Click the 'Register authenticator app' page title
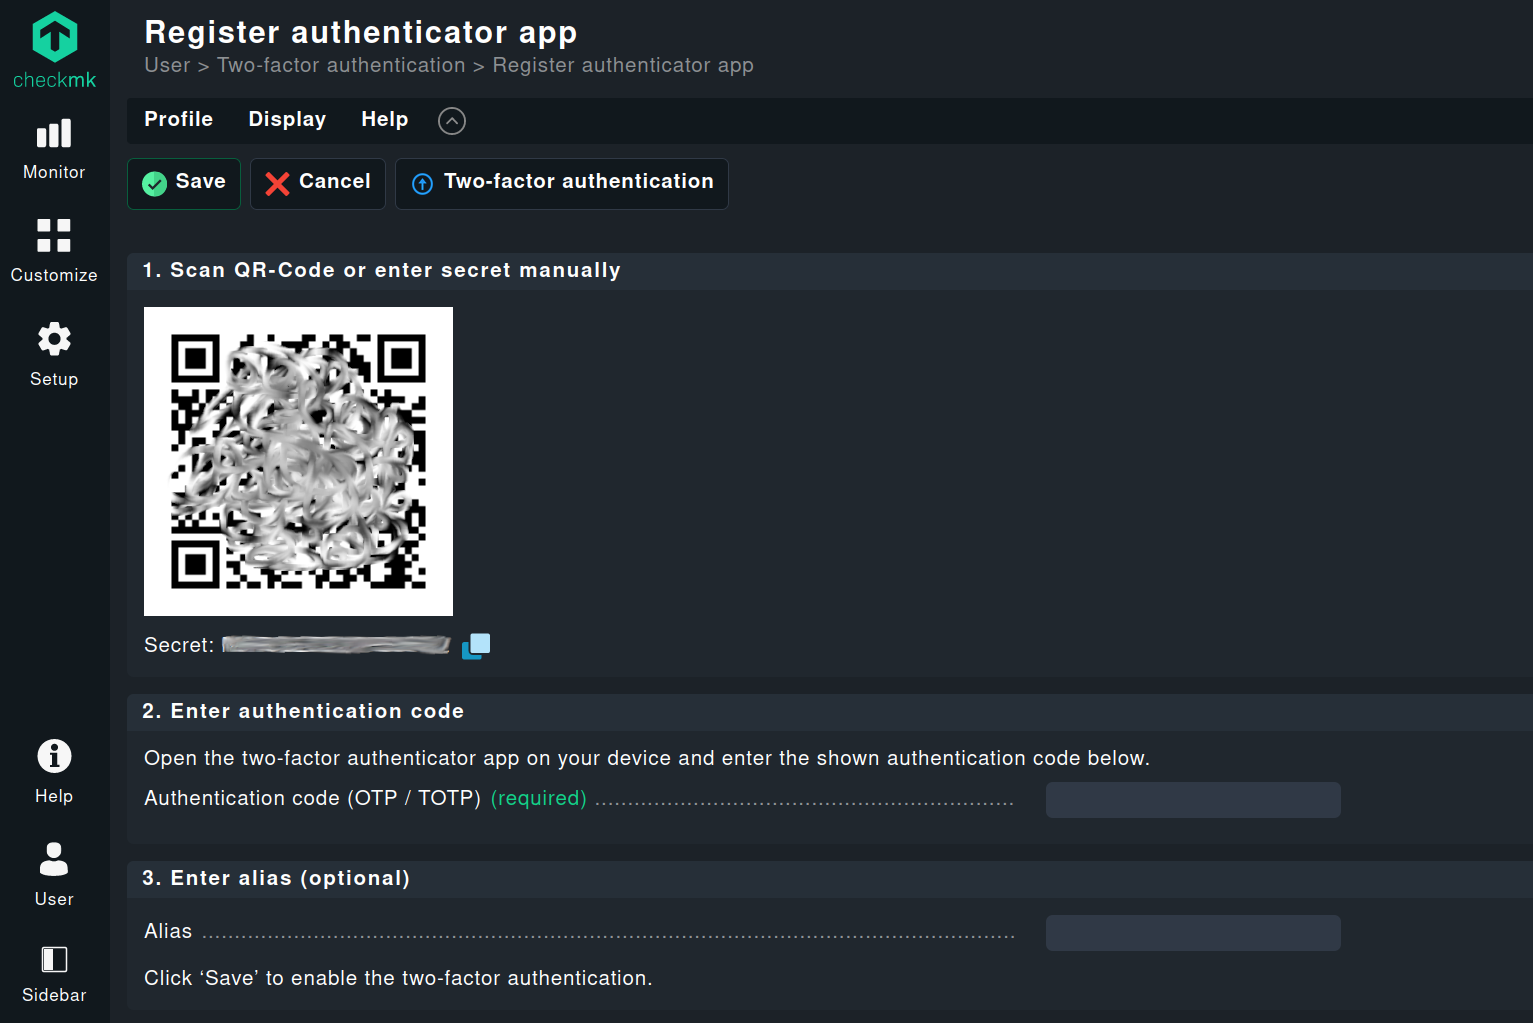The height and width of the screenshot is (1023, 1533). click(x=361, y=32)
